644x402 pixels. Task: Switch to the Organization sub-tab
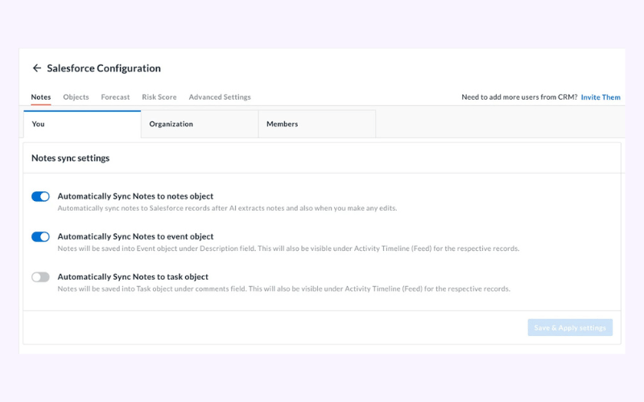[x=200, y=124]
